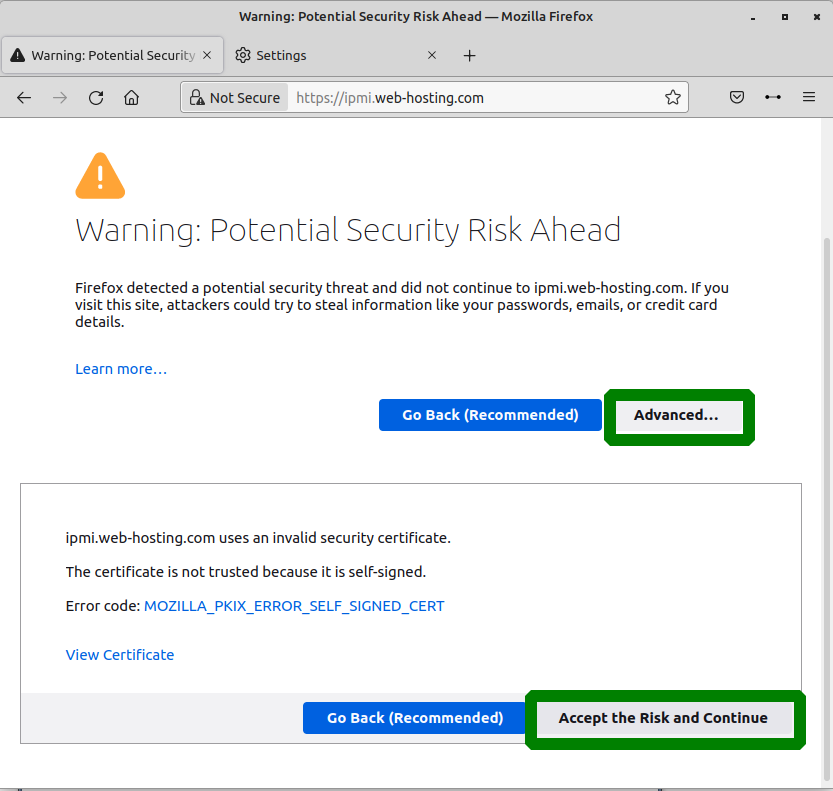Open the Save to Pocket icon

[x=736, y=98]
